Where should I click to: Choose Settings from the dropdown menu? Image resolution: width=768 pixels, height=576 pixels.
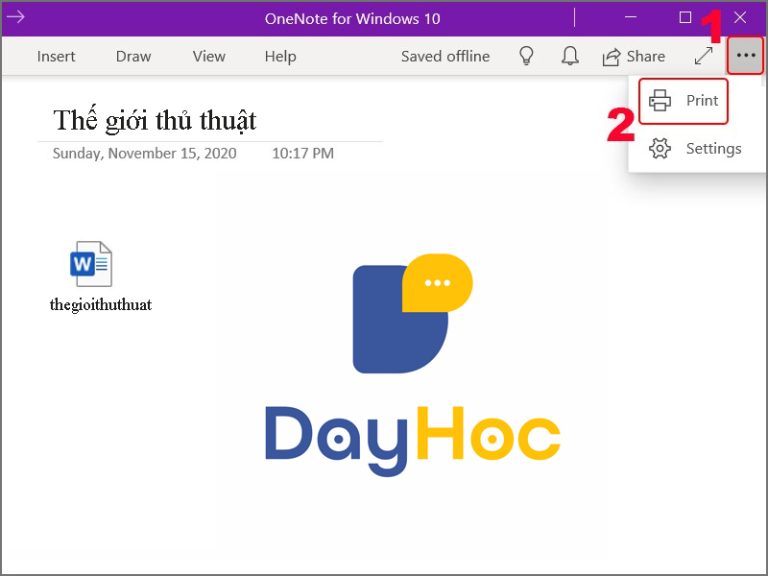695,148
